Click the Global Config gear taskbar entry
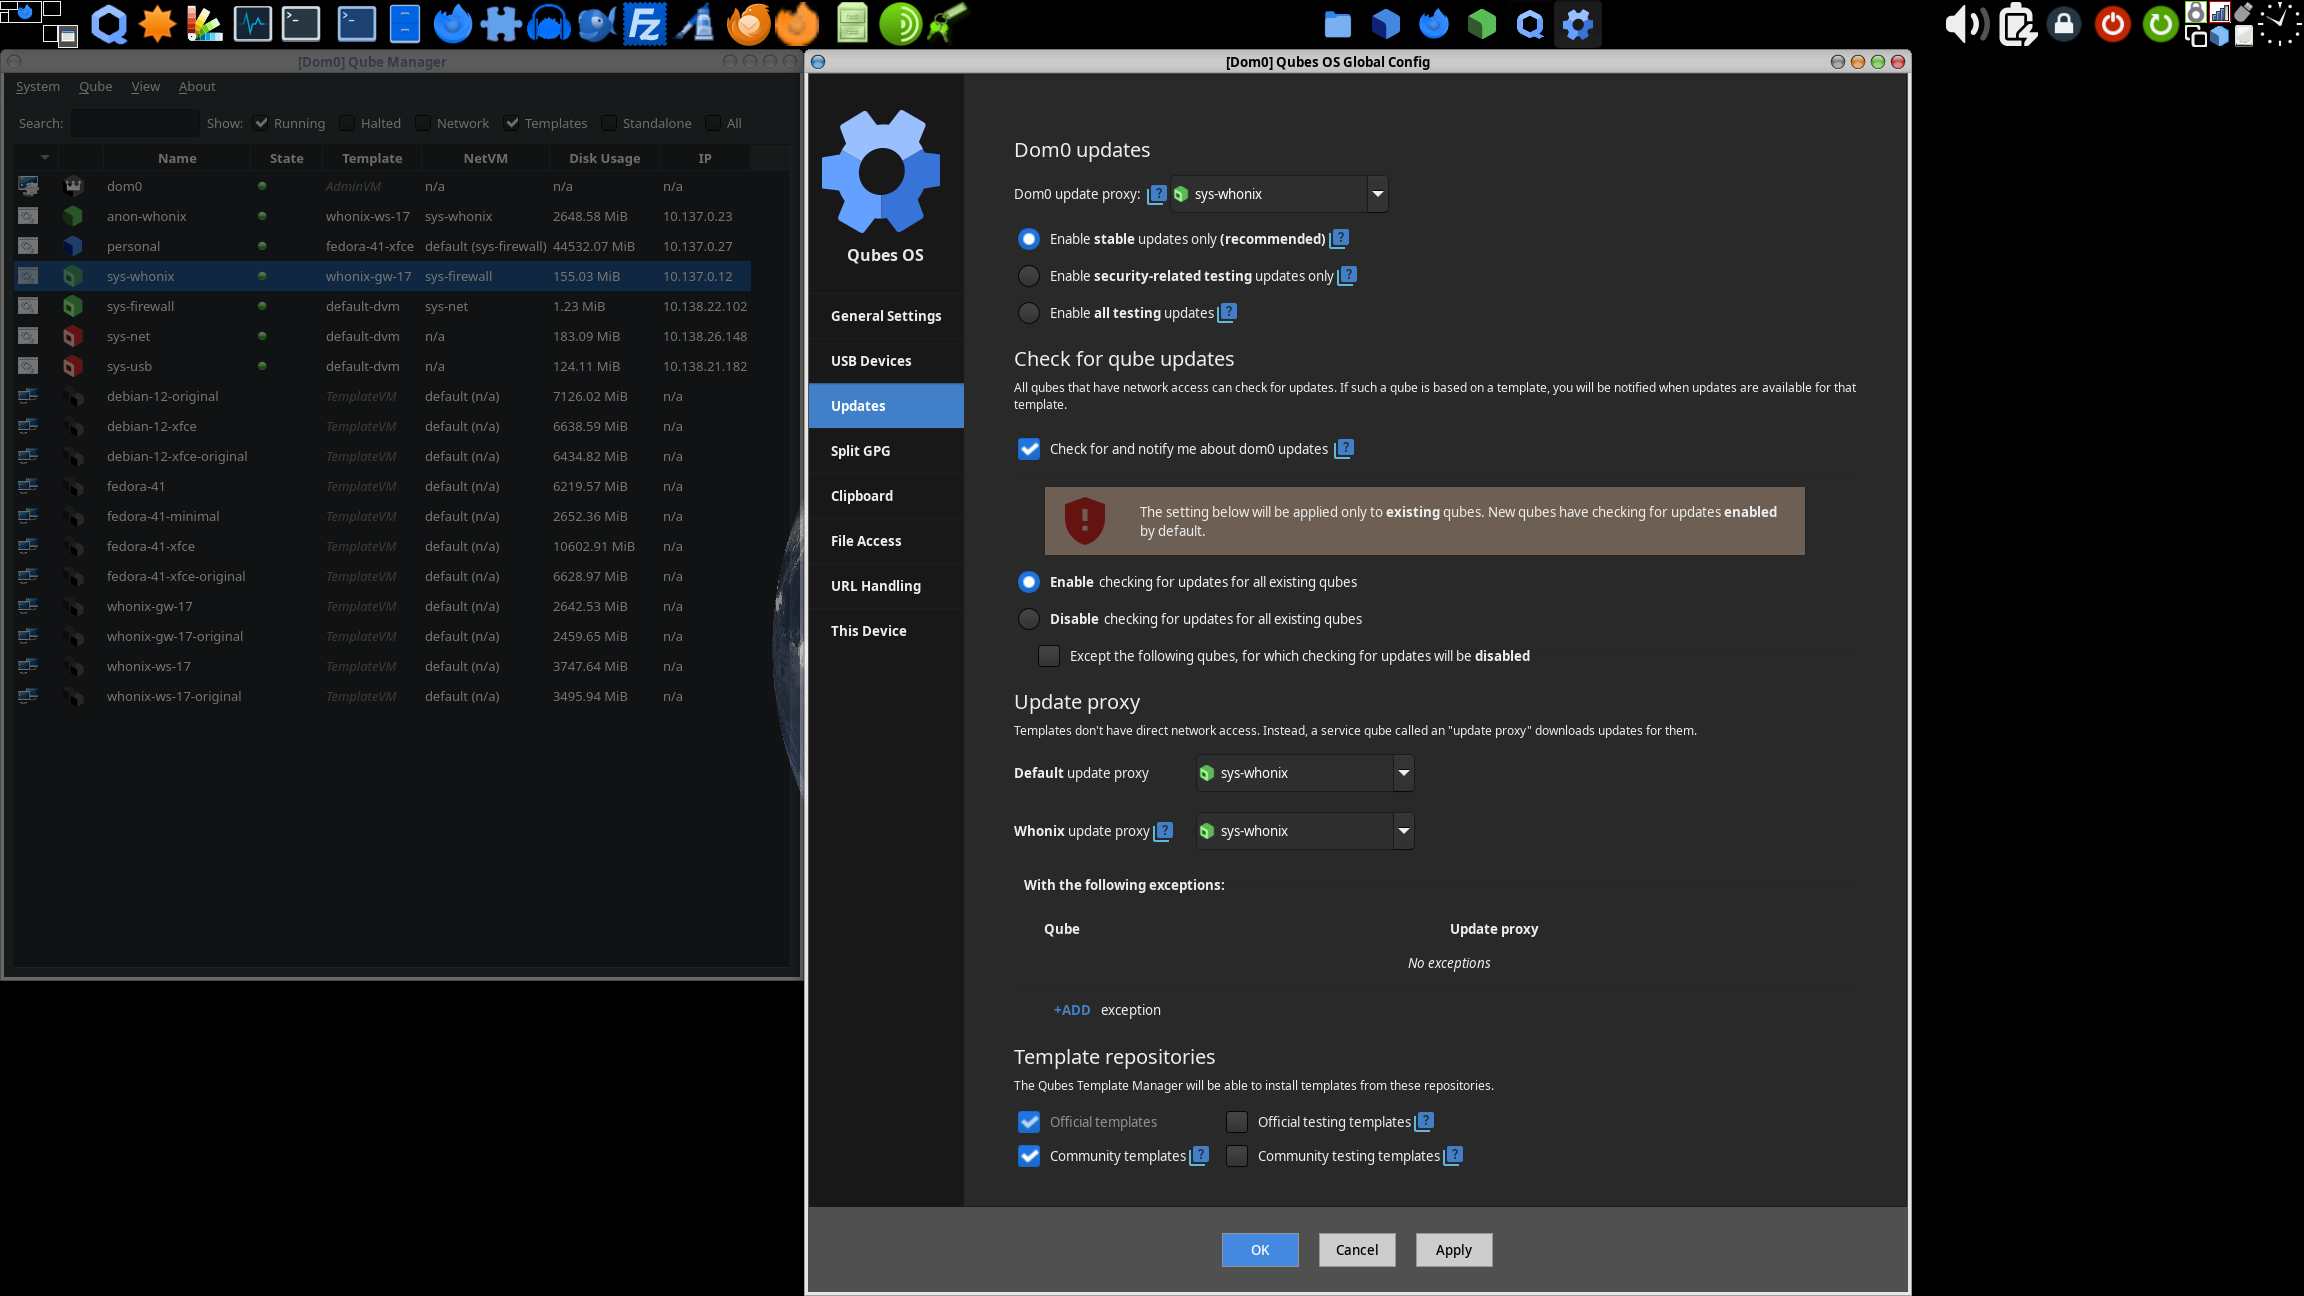 [1578, 24]
